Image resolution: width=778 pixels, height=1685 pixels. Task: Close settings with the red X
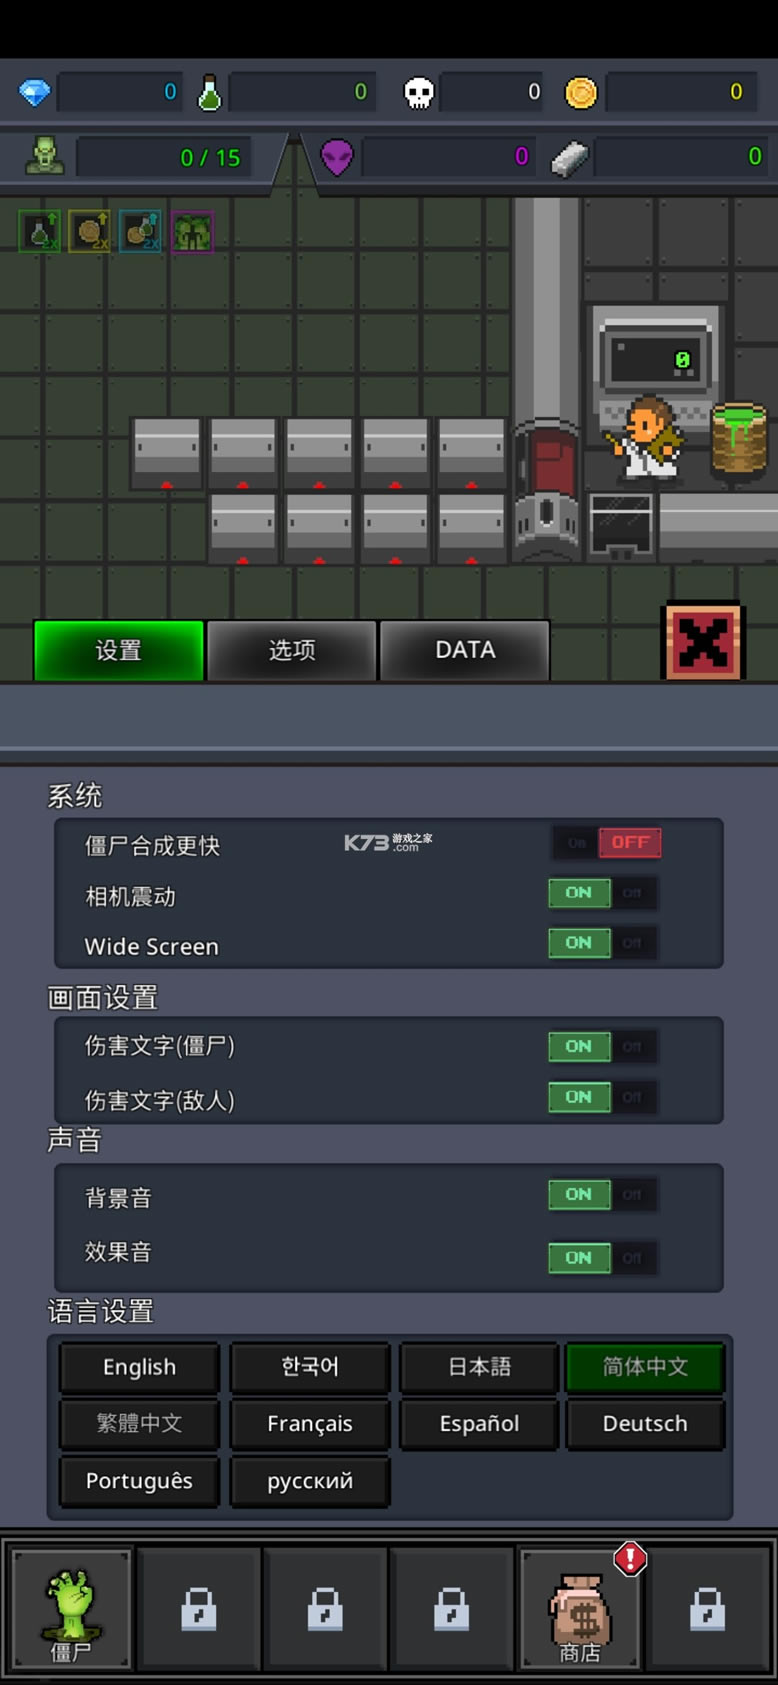[x=703, y=642]
